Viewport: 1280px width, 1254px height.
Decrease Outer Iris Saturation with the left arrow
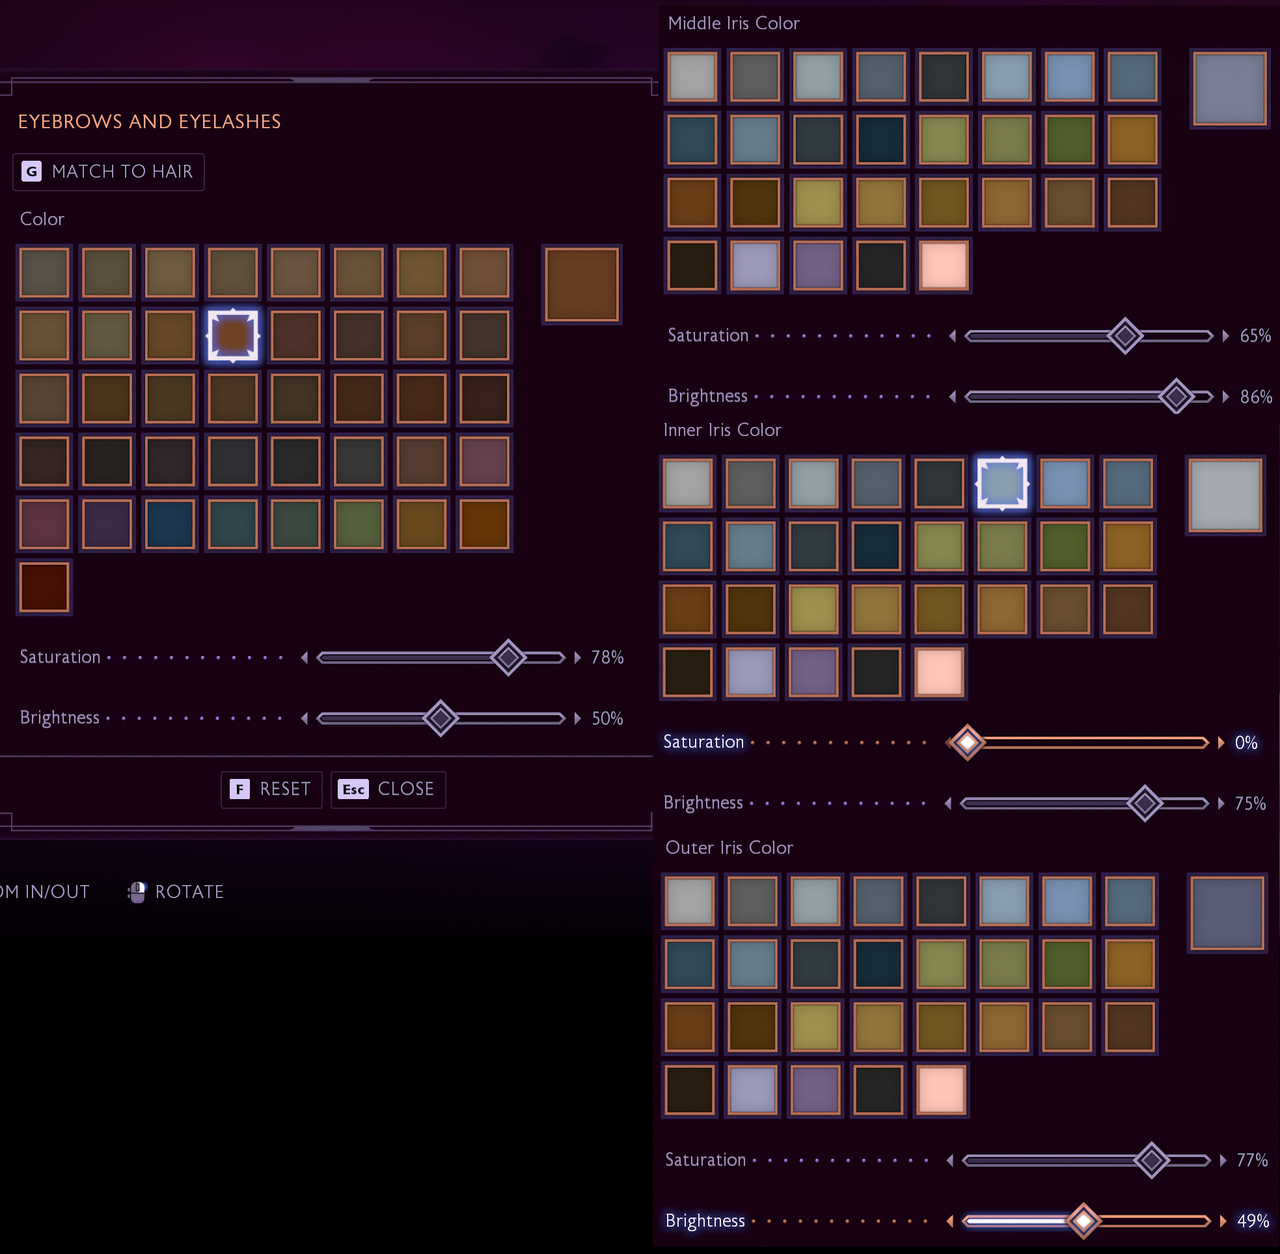pyautogui.click(x=950, y=1160)
